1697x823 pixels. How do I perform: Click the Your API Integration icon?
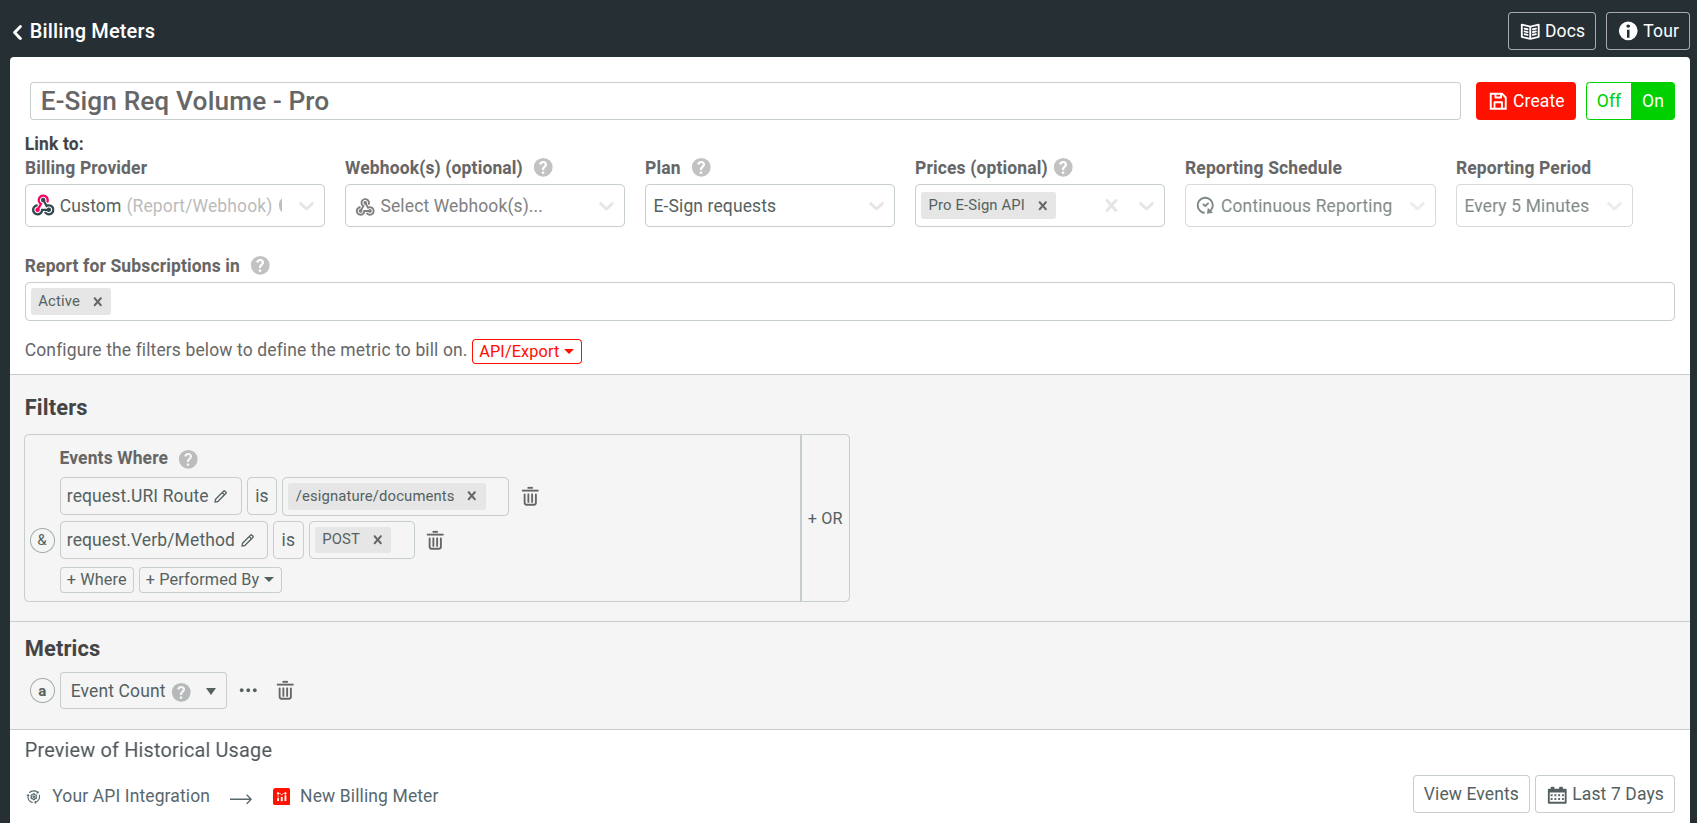tap(33, 797)
